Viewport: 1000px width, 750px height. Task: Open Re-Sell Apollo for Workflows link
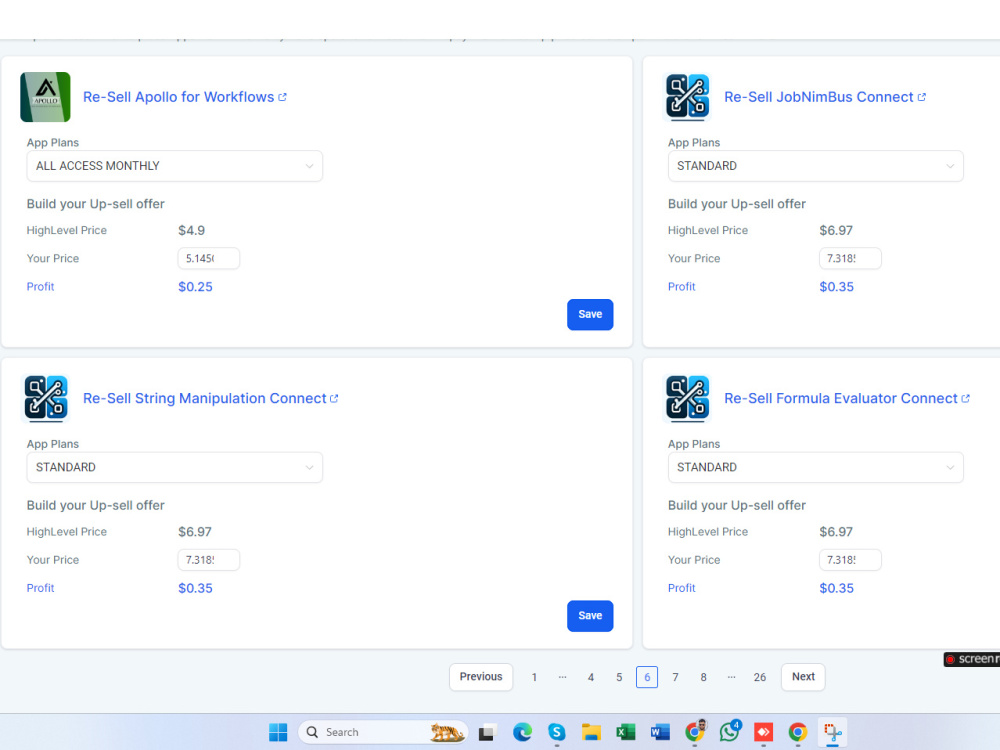(179, 97)
